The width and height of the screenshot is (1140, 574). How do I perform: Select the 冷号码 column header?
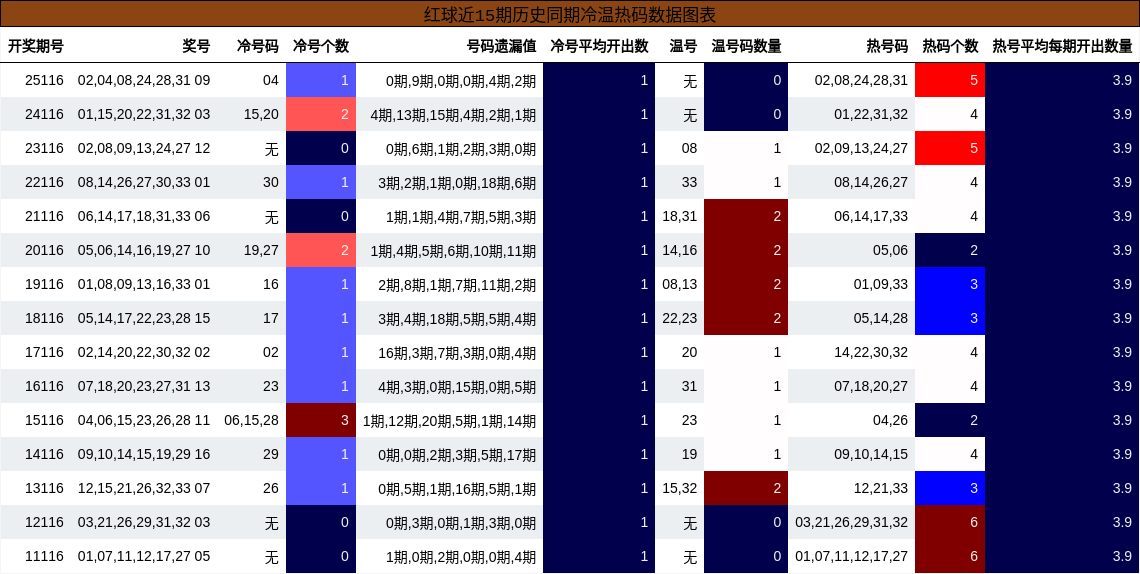[257, 47]
